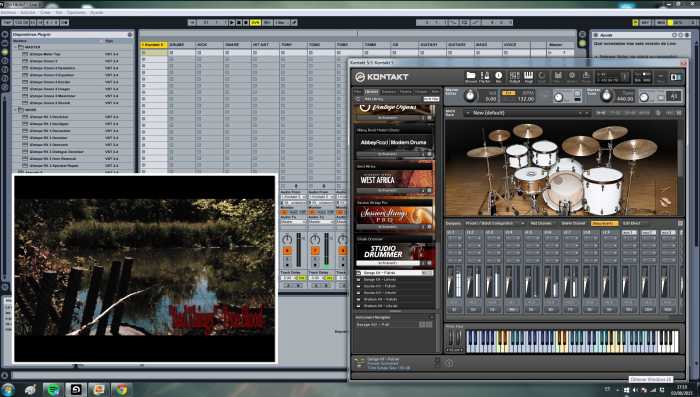
Task: Show the Kontakt Output mixer icon
Action: pos(514,76)
